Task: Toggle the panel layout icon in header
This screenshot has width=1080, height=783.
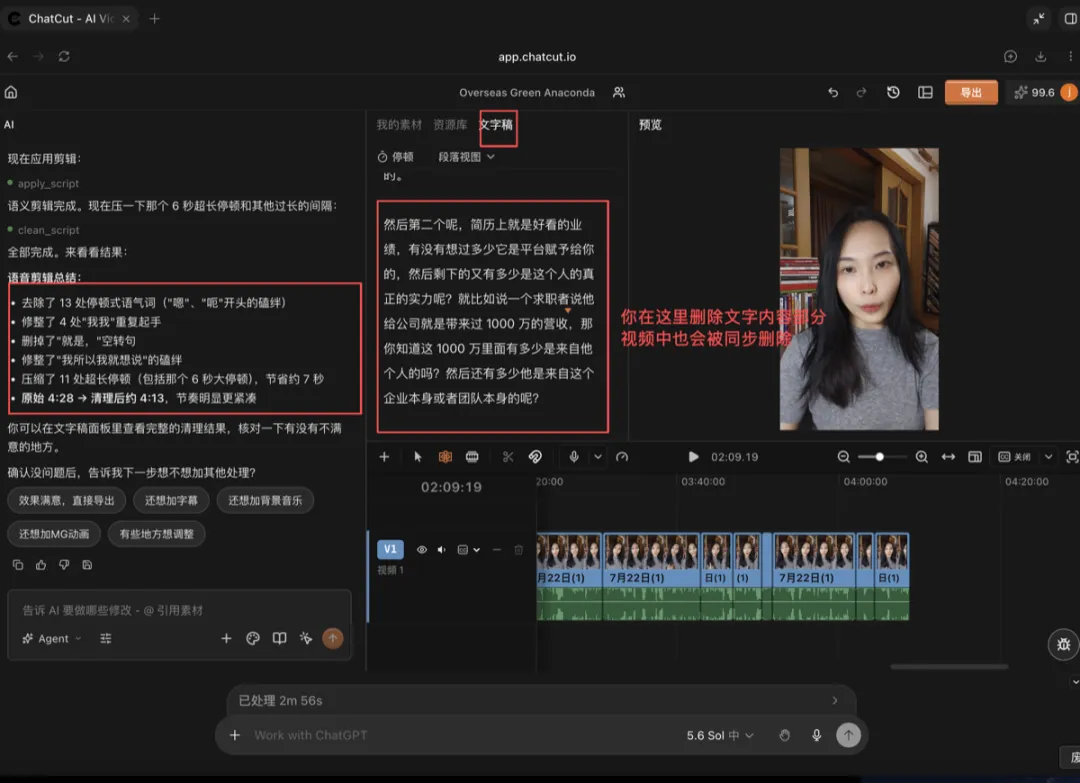Action: tap(925, 92)
